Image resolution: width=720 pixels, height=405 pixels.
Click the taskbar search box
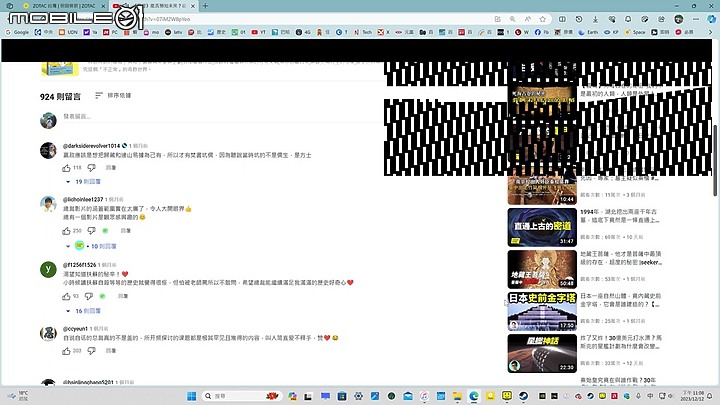pyautogui.click(x=241, y=396)
